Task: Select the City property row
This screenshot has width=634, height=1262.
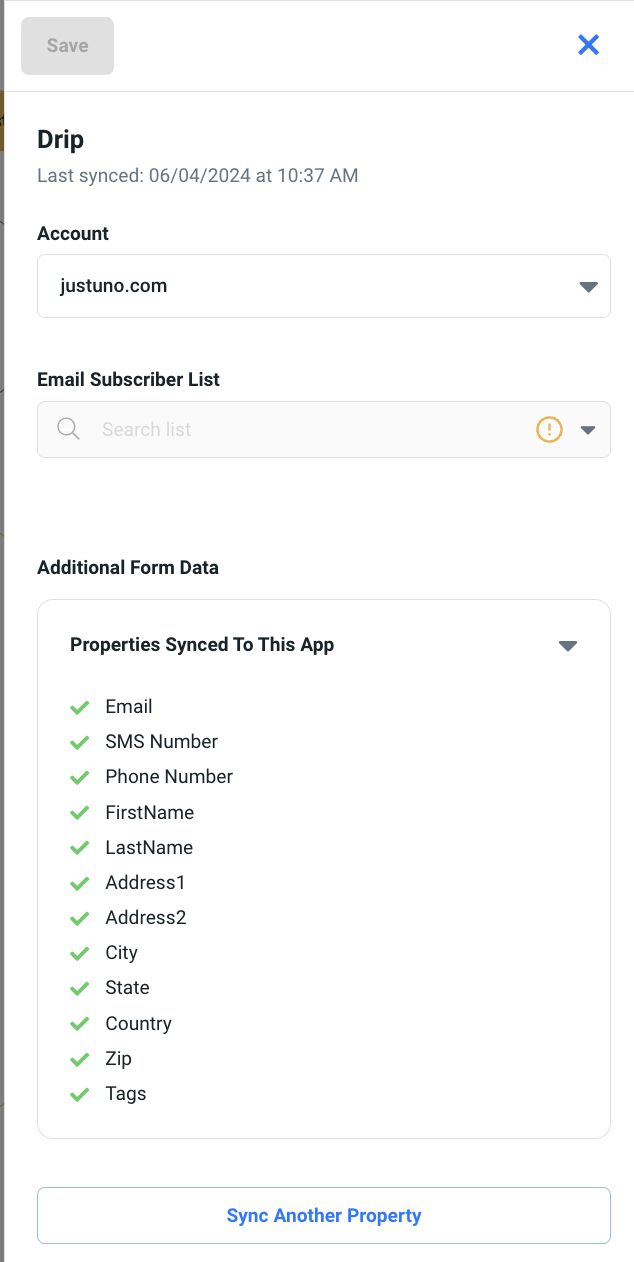Action: point(121,953)
